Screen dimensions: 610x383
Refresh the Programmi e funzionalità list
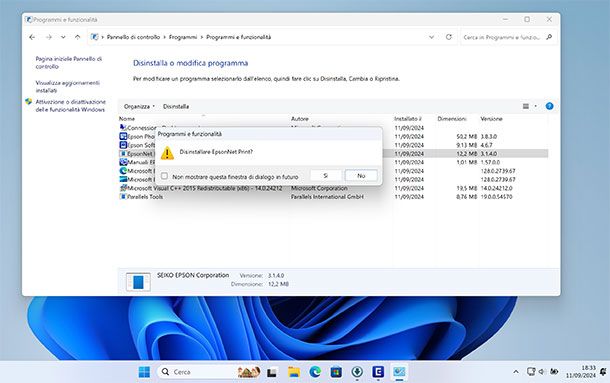coord(449,37)
